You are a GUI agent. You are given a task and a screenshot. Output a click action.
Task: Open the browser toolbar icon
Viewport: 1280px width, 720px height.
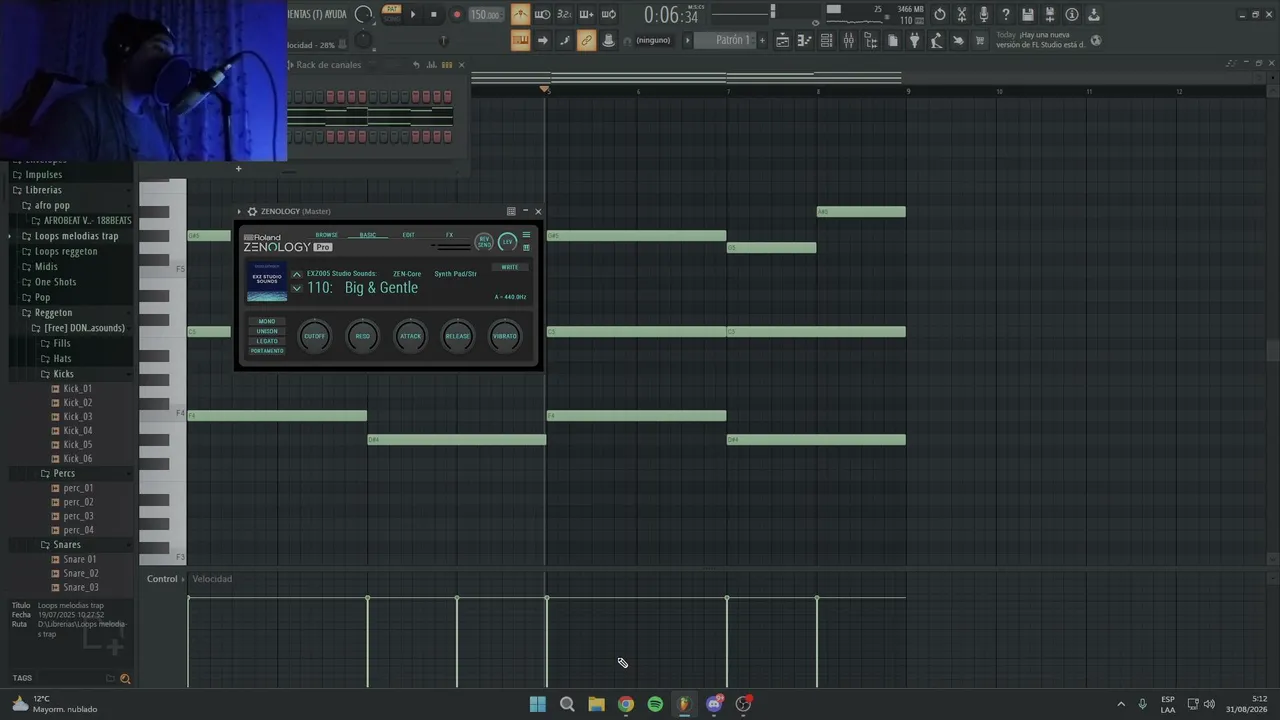[871, 40]
